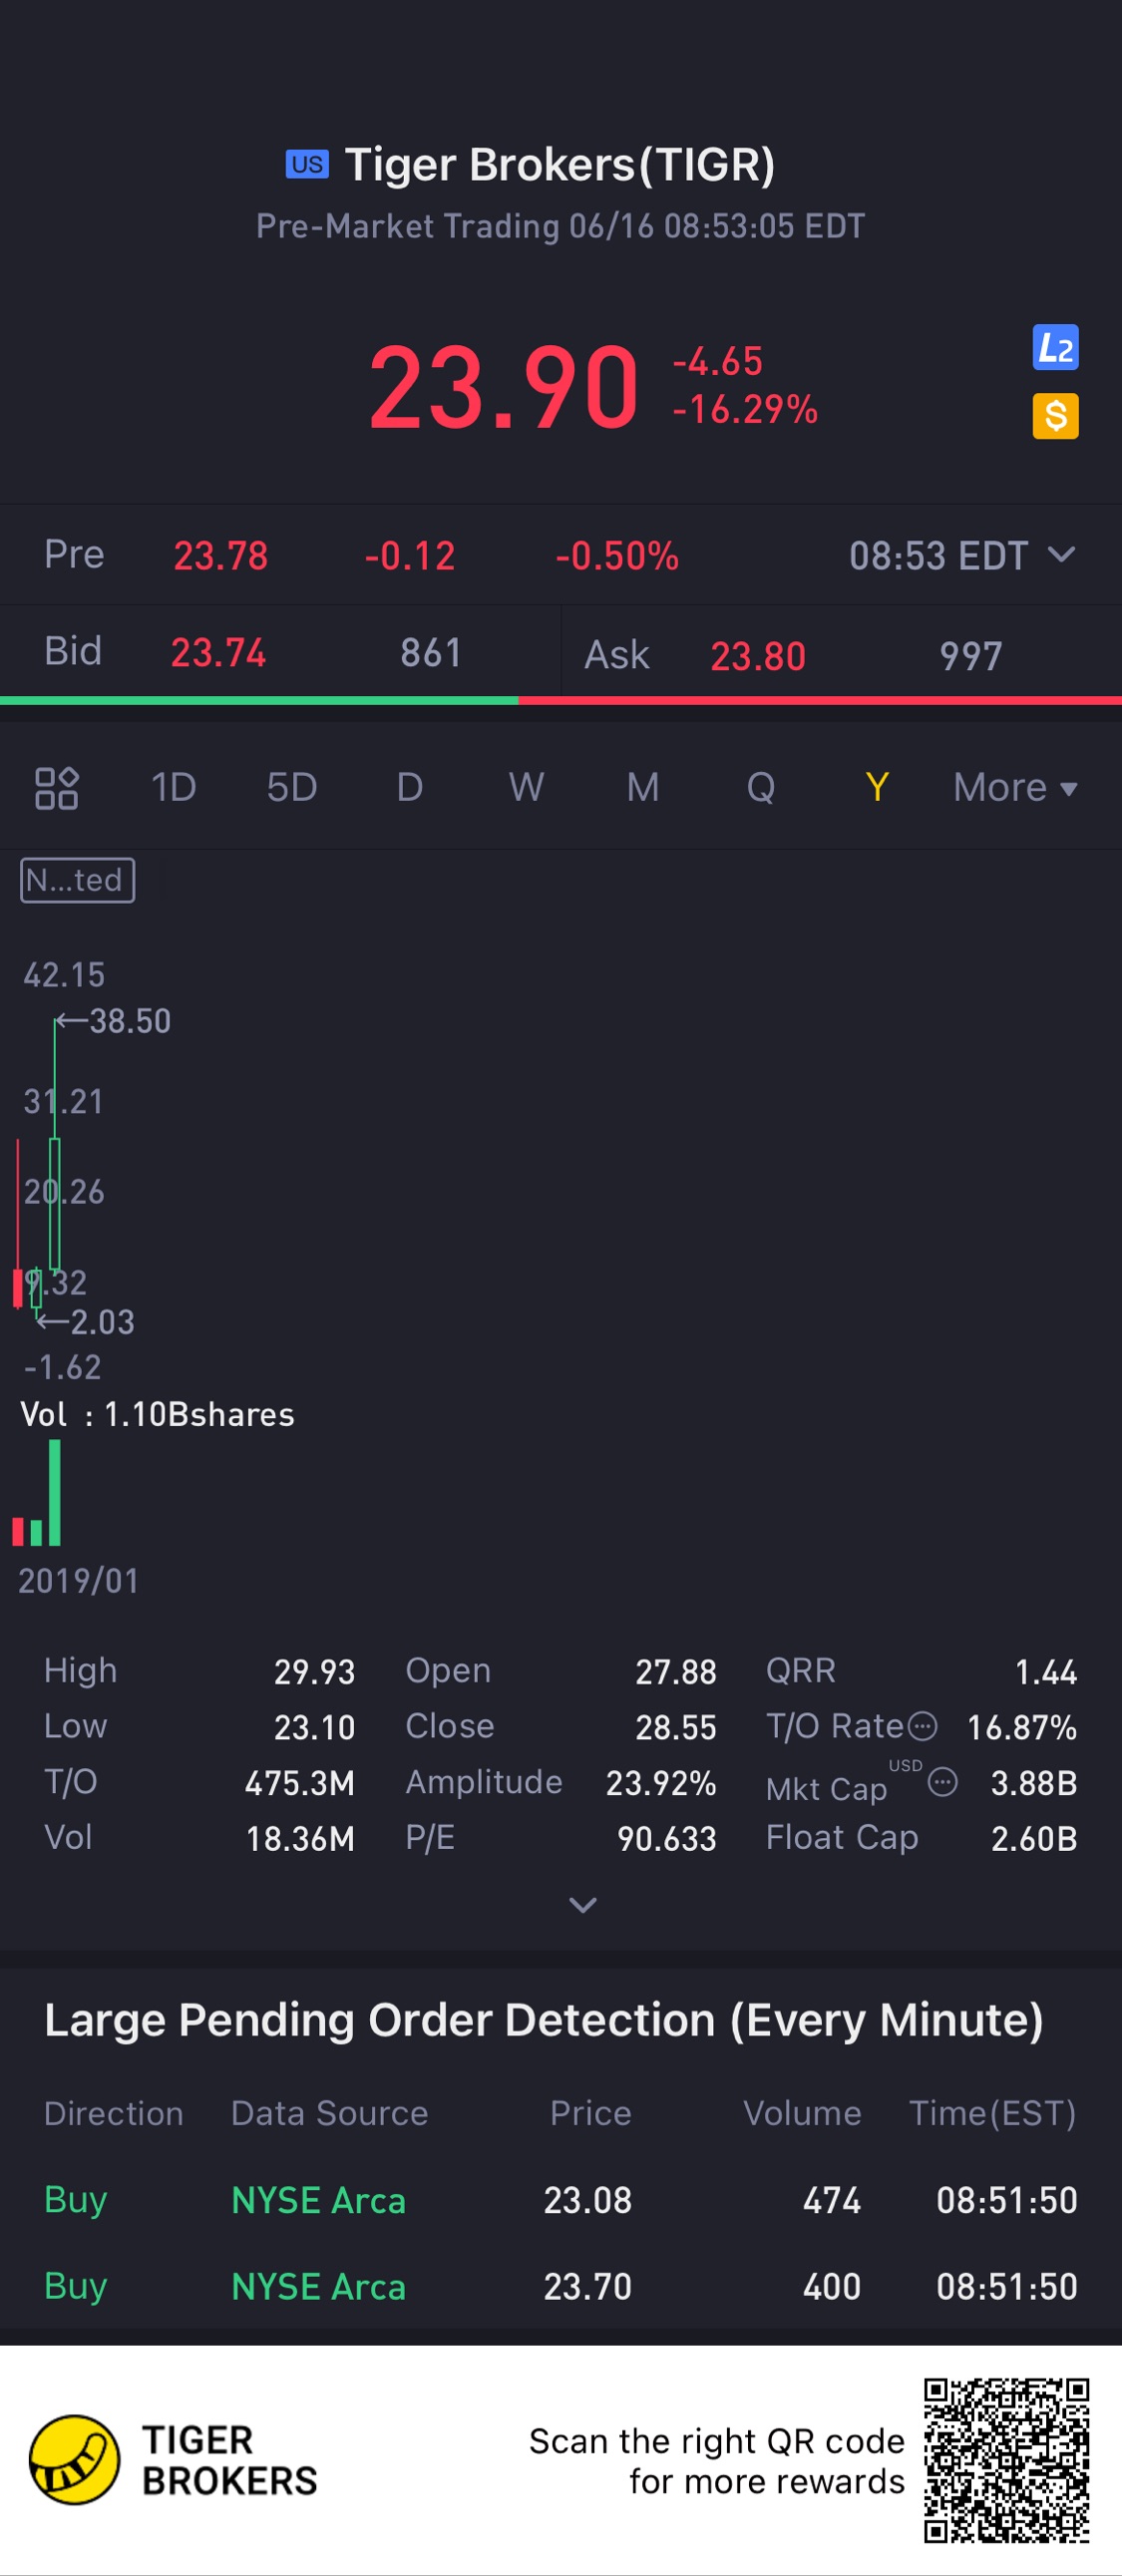The image size is (1122, 2576).
Task: Expand the 08:53 EDT pre-market dropdown
Action: click(1061, 555)
